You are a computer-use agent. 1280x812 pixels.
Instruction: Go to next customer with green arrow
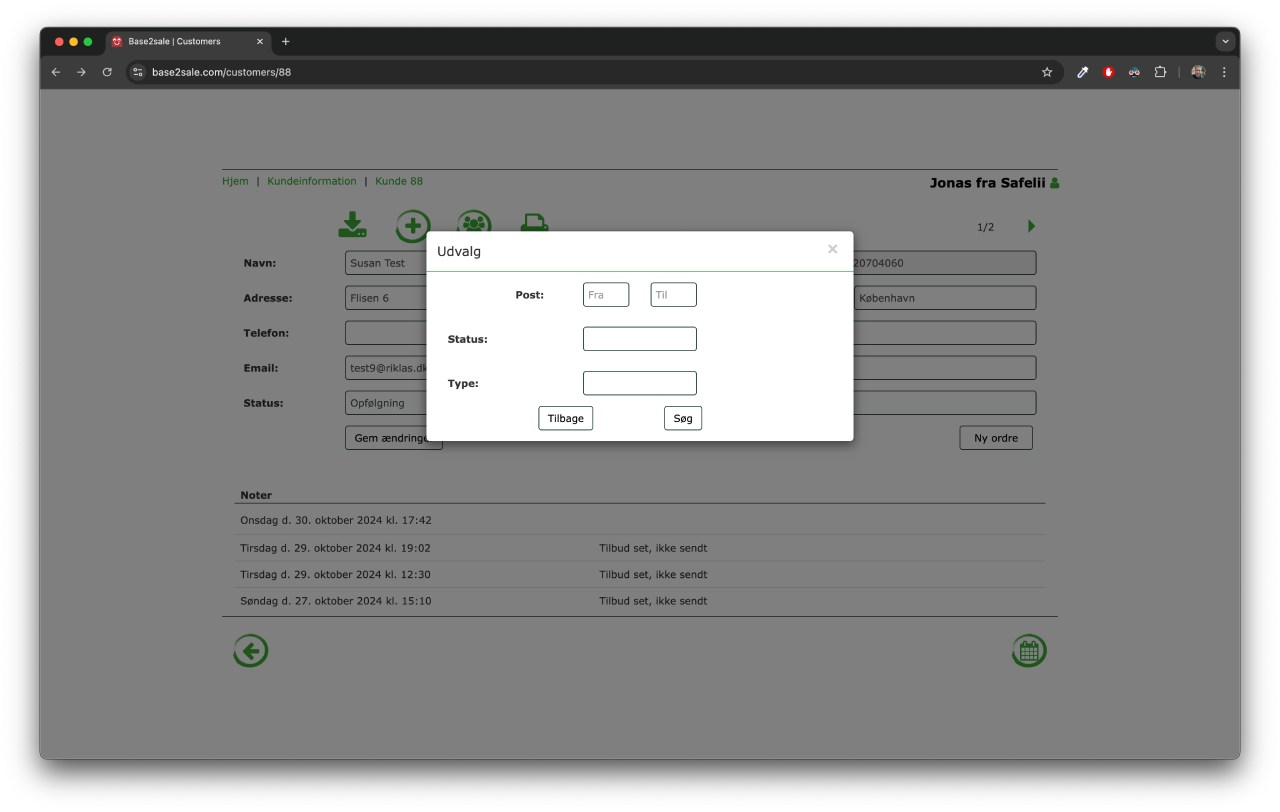(x=1031, y=226)
